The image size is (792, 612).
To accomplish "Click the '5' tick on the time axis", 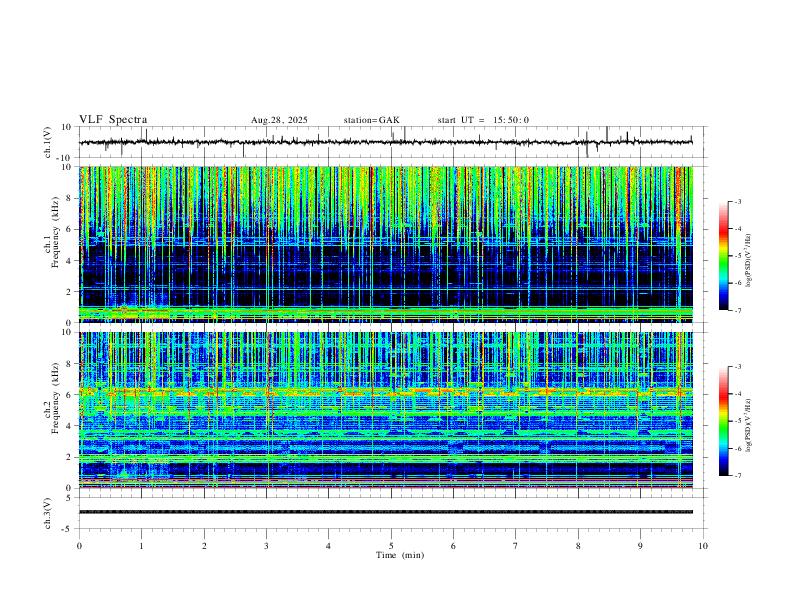I will [x=391, y=546].
